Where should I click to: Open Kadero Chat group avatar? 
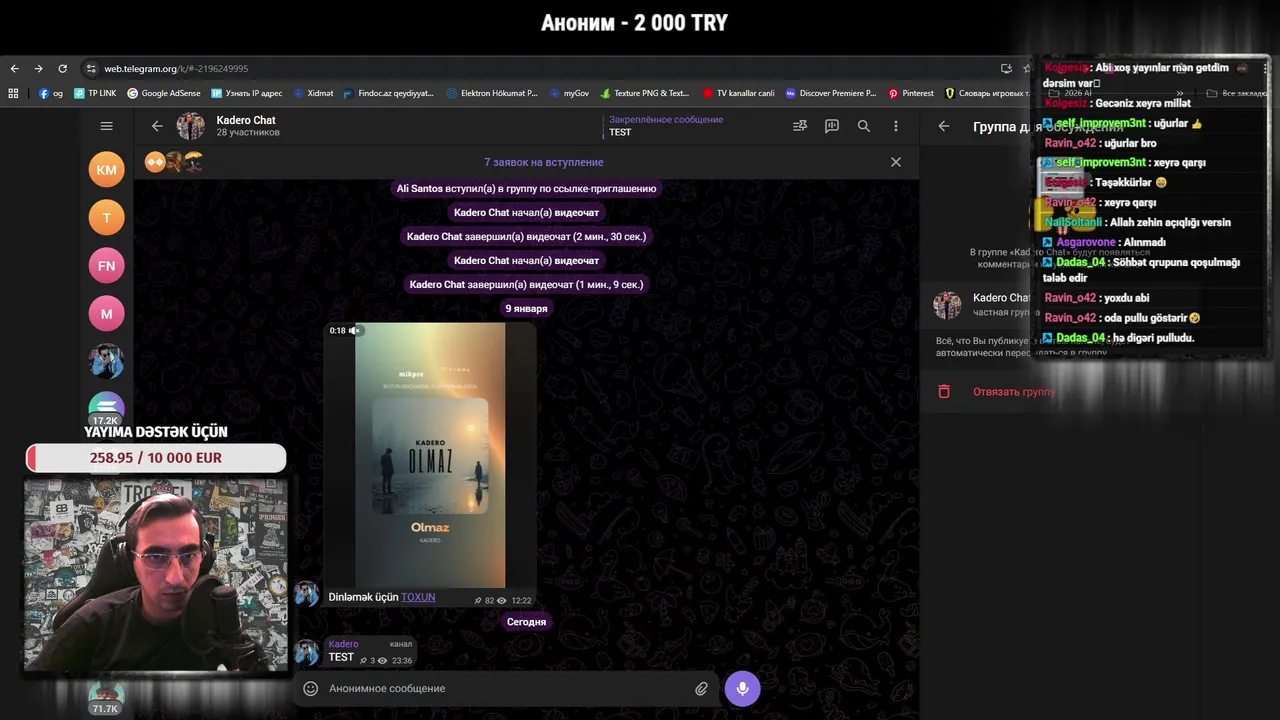191,126
